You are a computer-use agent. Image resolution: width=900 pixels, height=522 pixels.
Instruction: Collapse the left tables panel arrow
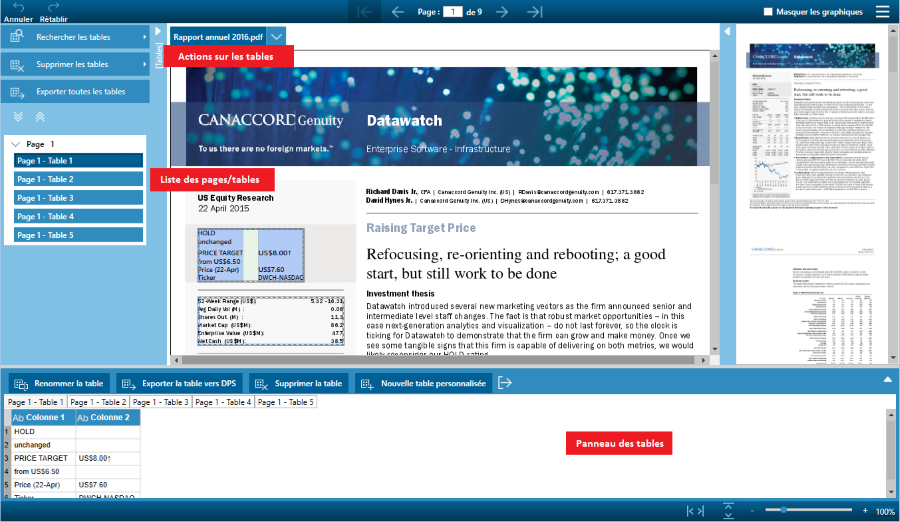point(158,31)
